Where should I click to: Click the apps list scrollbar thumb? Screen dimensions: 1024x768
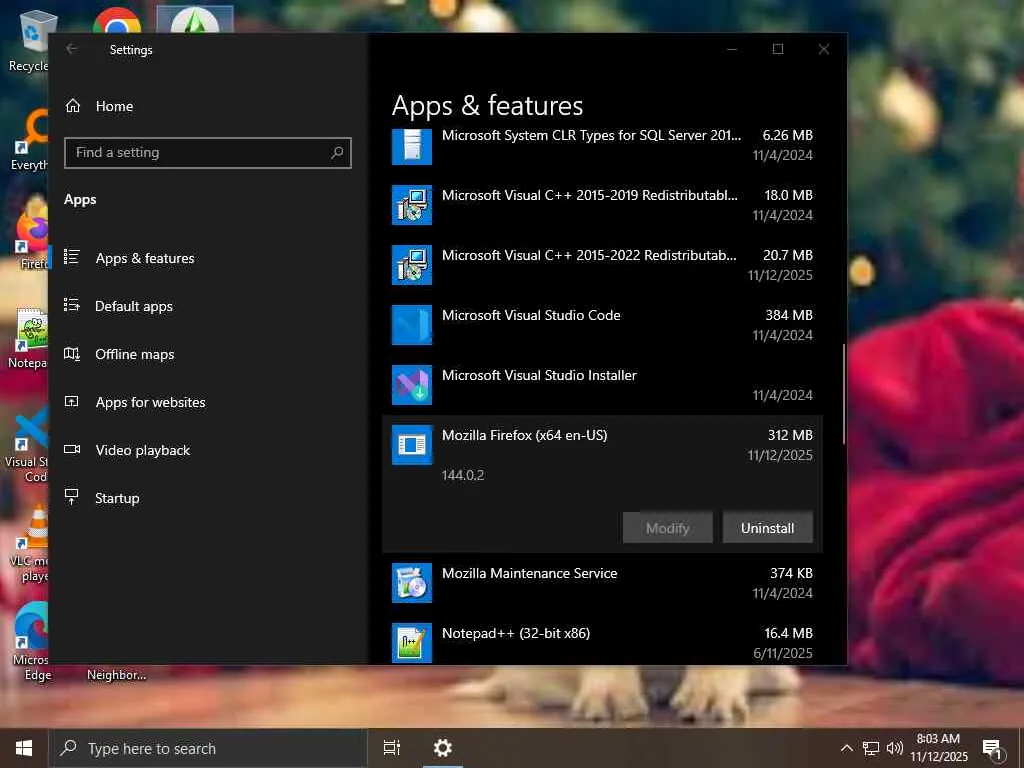coord(844,394)
